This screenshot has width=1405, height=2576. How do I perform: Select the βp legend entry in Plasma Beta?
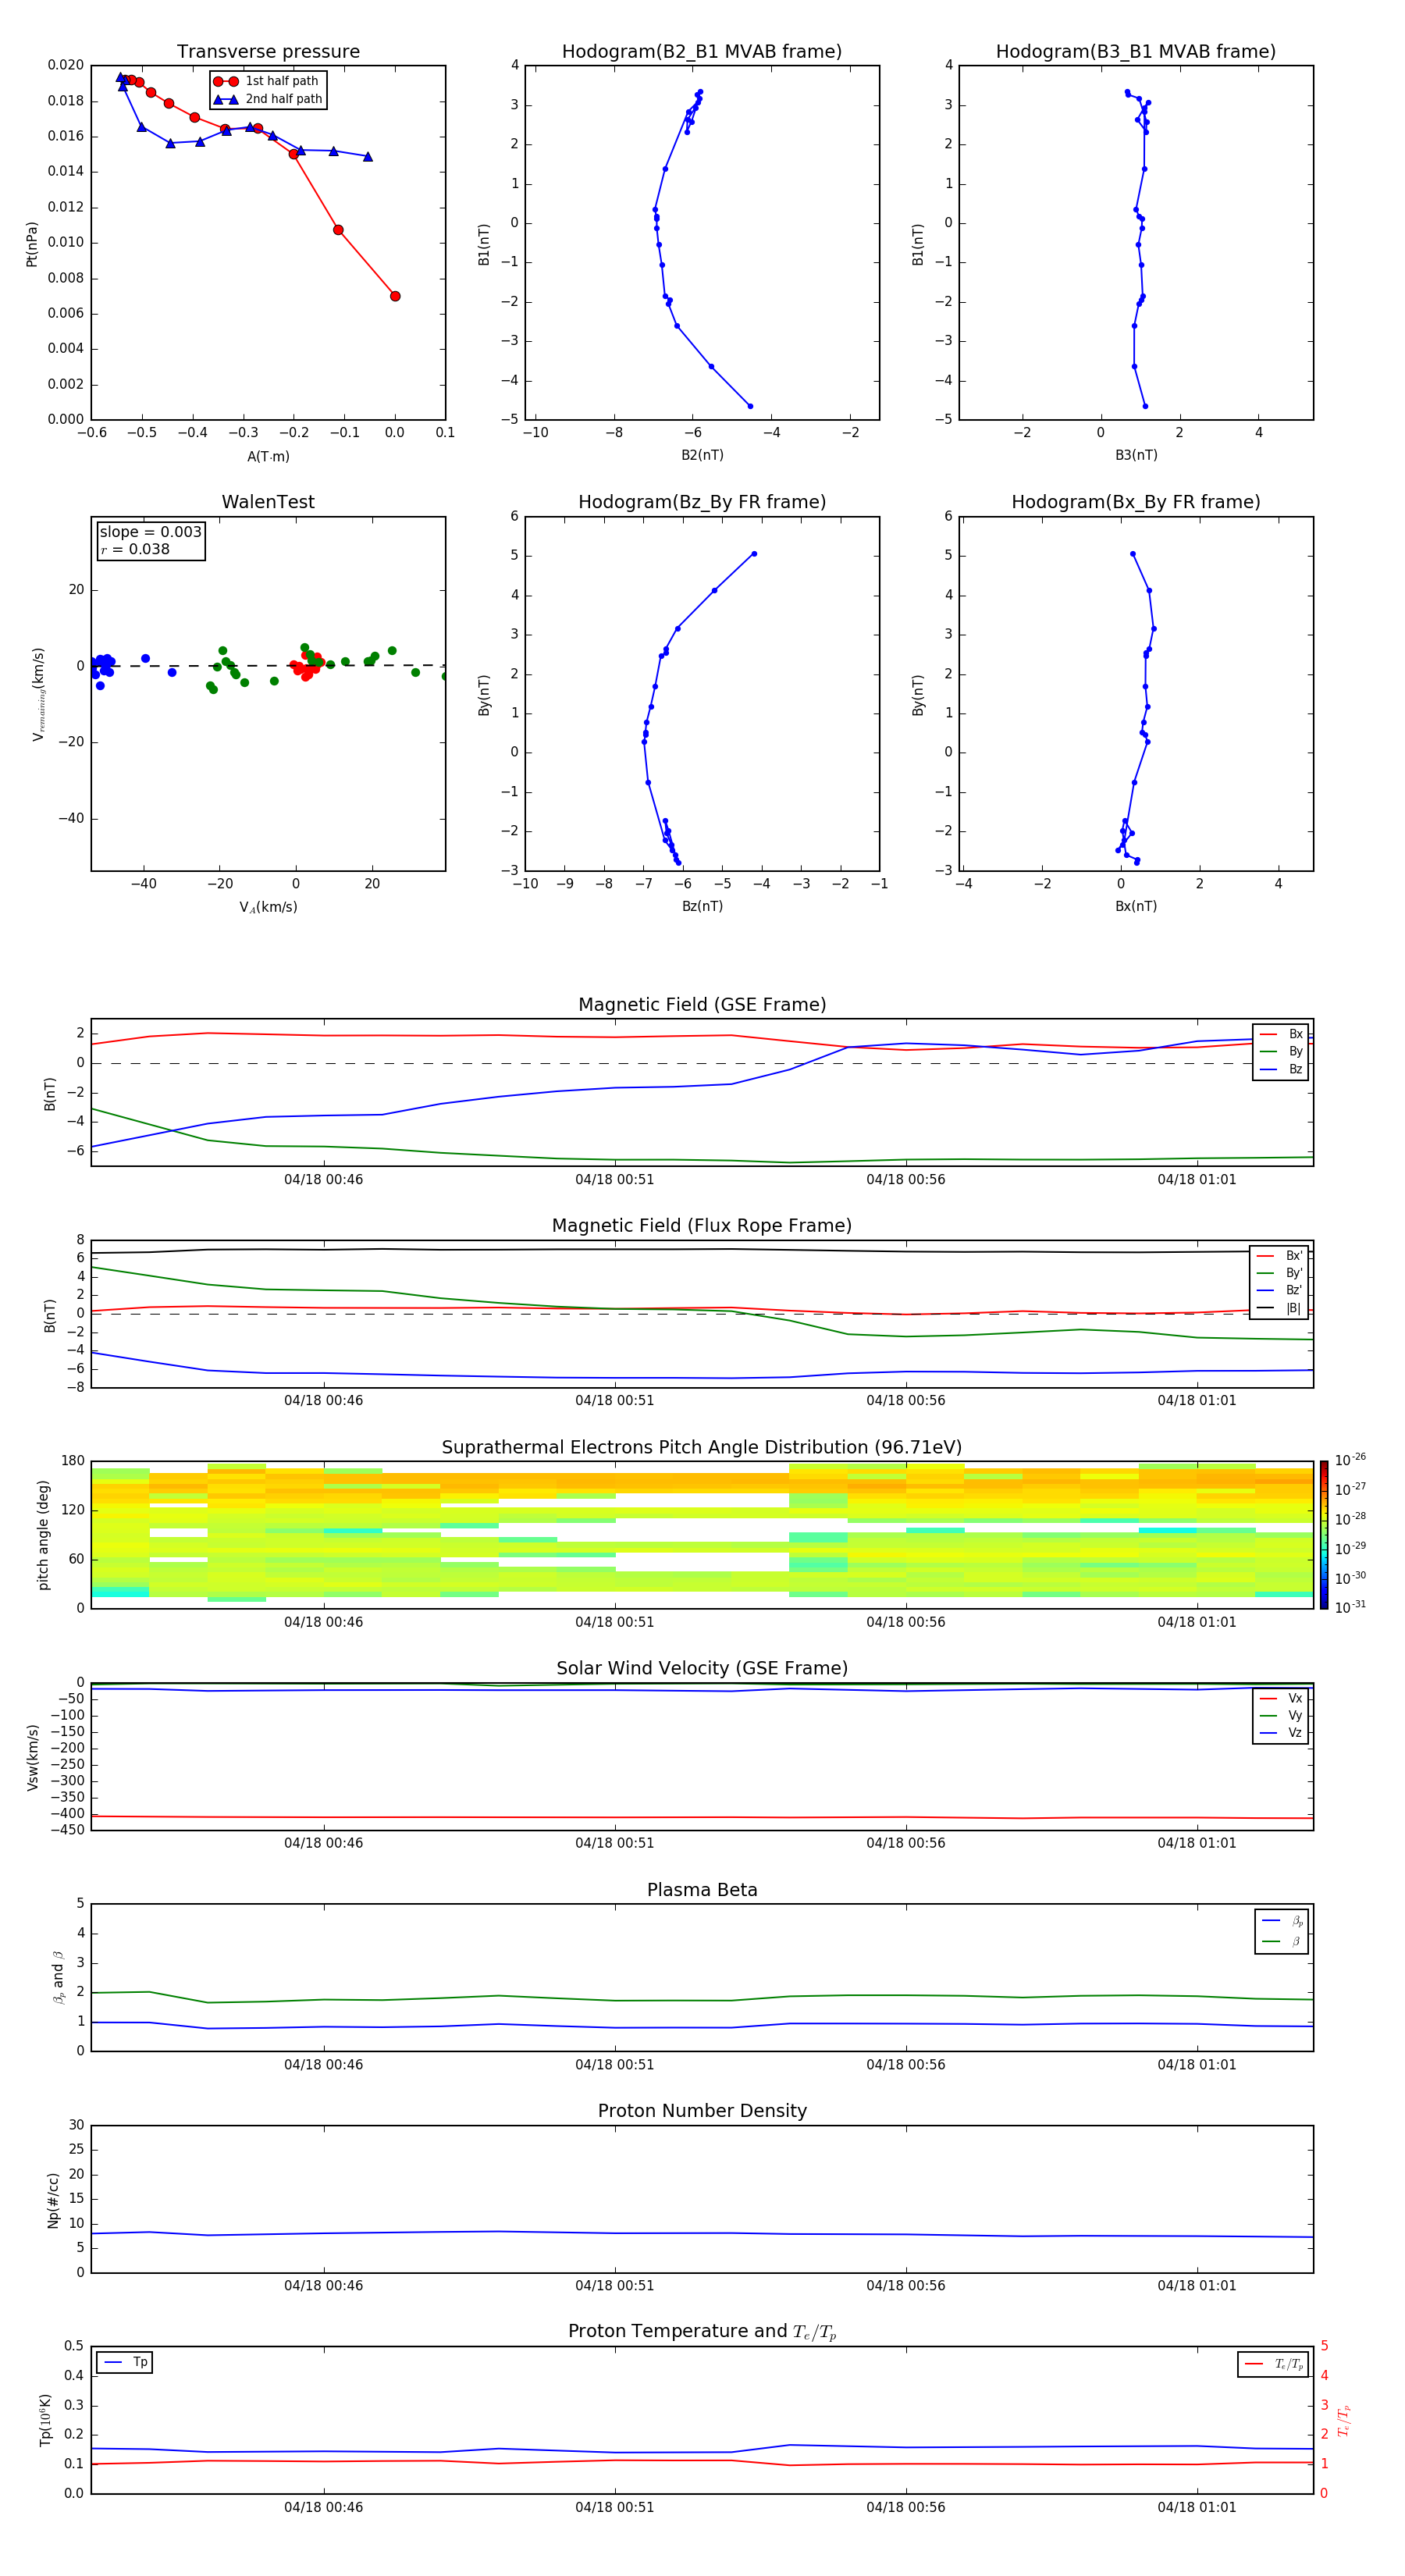pyautogui.click(x=1282, y=1920)
